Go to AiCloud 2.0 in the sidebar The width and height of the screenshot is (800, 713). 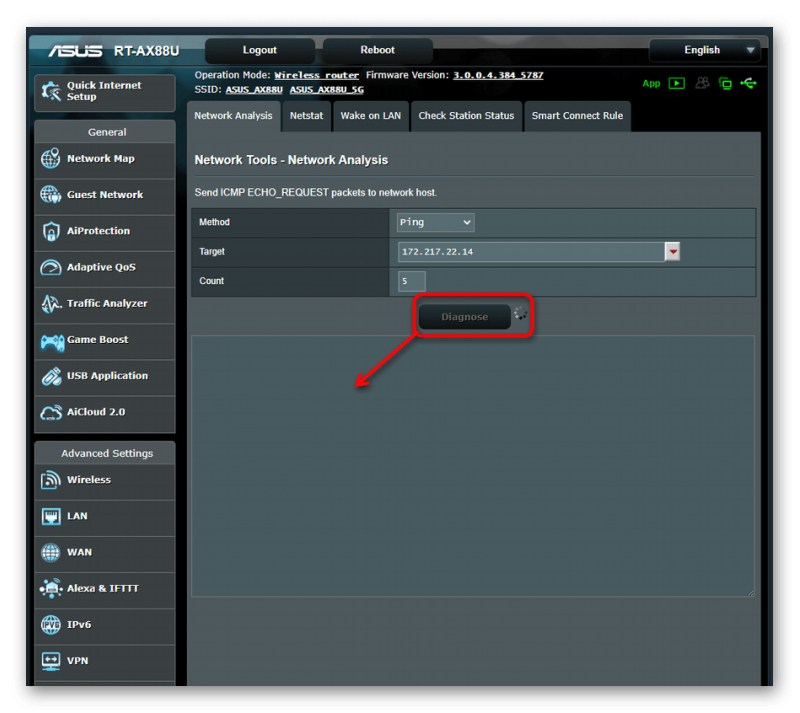(x=105, y=412)
